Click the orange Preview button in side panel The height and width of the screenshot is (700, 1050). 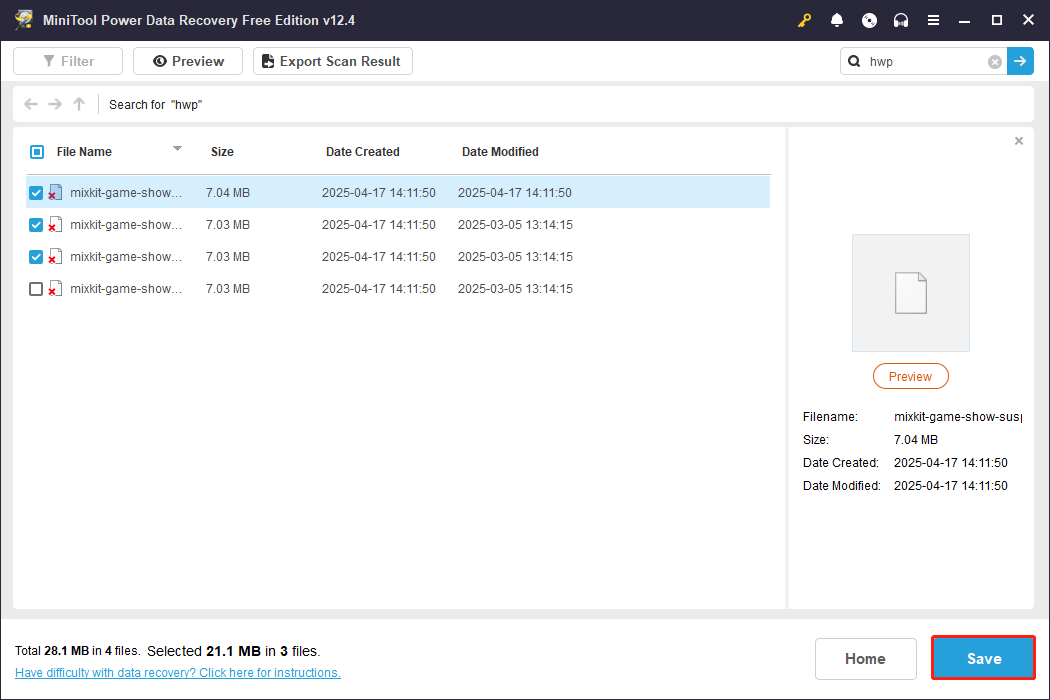pos(911,376)
